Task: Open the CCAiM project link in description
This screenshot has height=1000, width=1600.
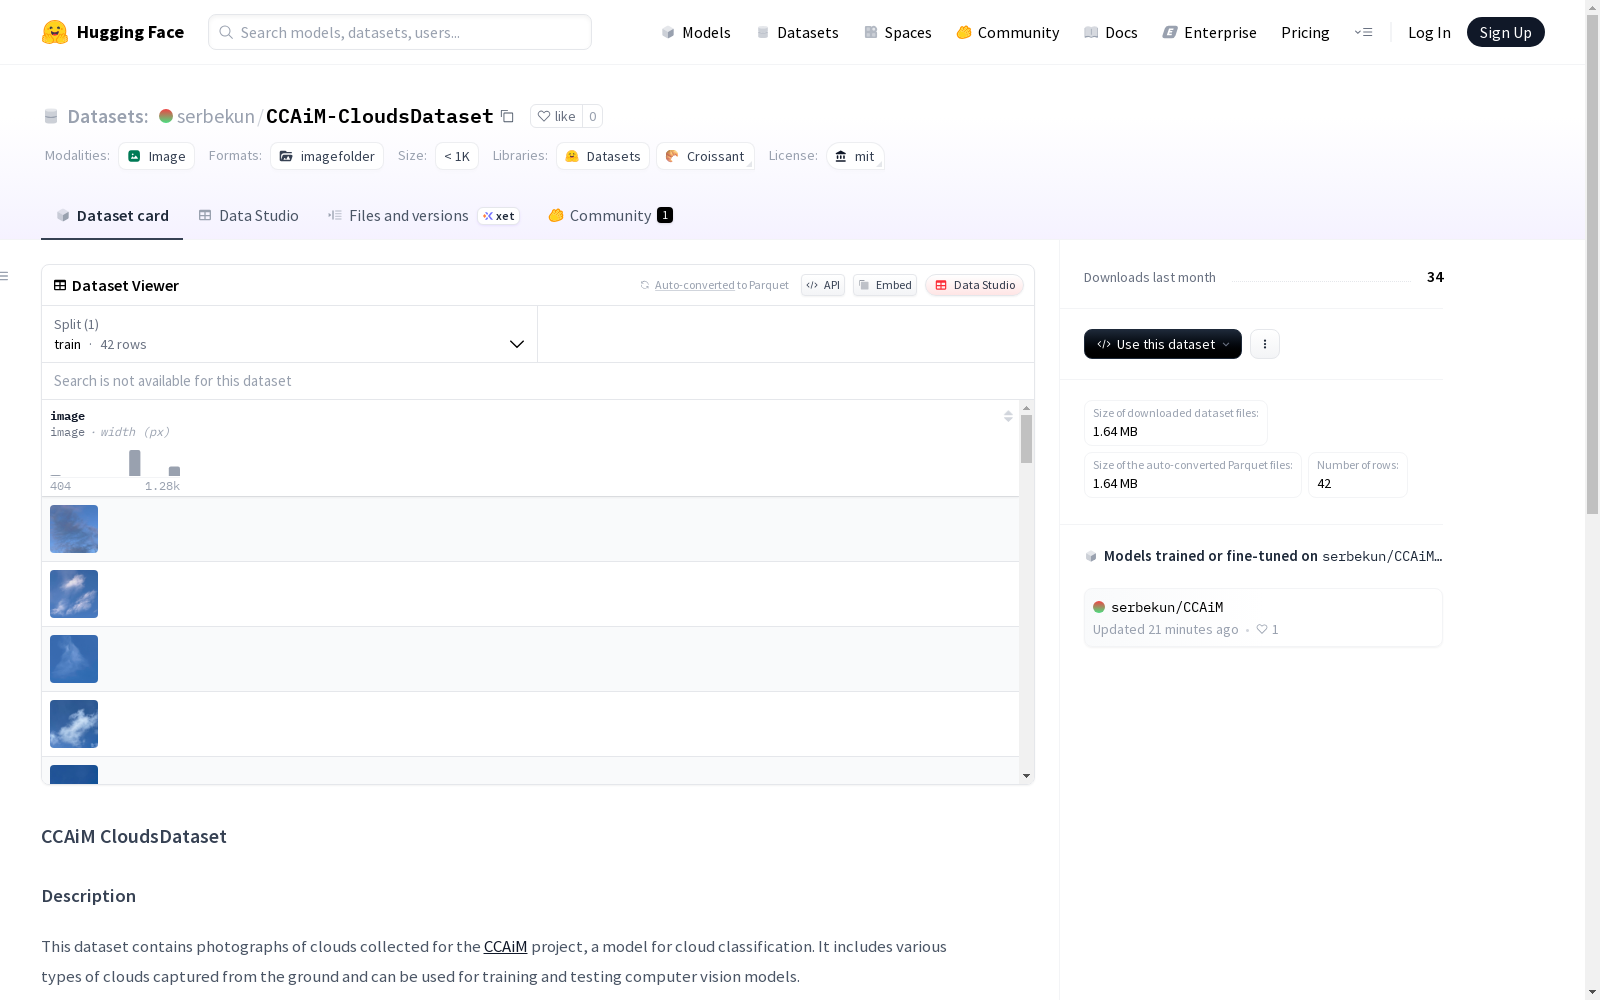Action: [x=505, y=946]
